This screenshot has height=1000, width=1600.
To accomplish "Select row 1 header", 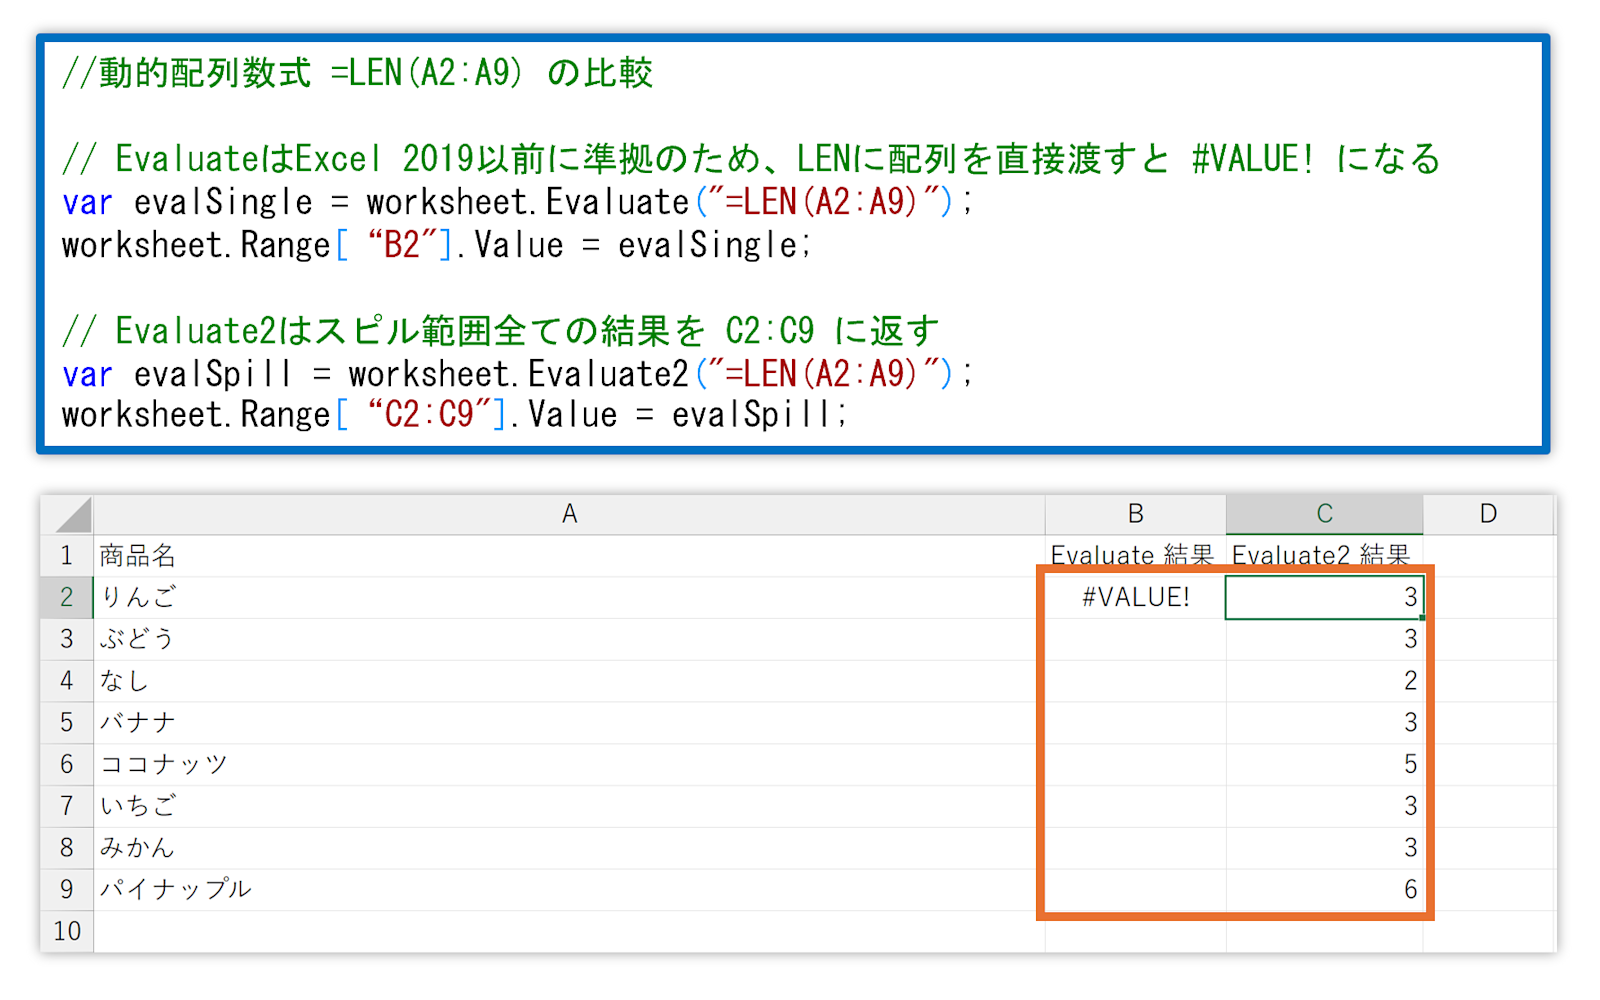I will 67,556.
